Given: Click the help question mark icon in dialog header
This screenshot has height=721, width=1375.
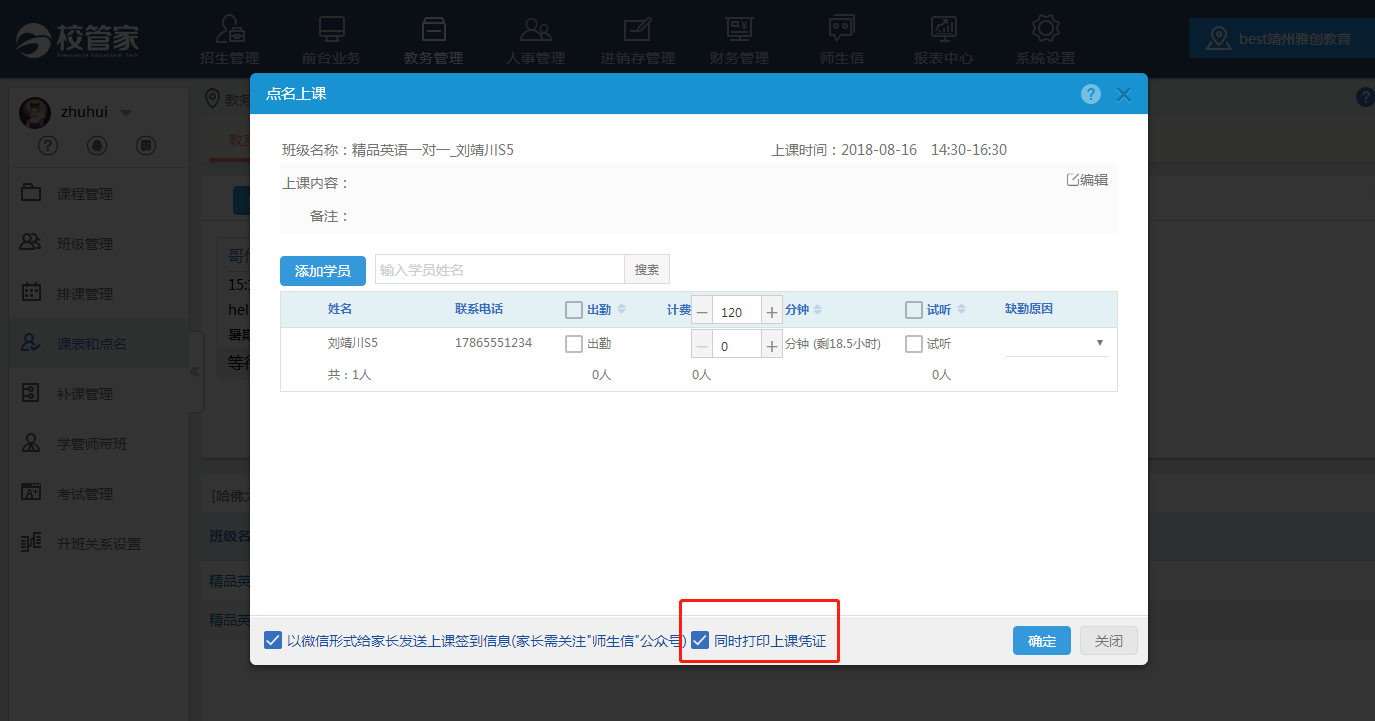Looking at the screenshot, I should point(1091,94).
